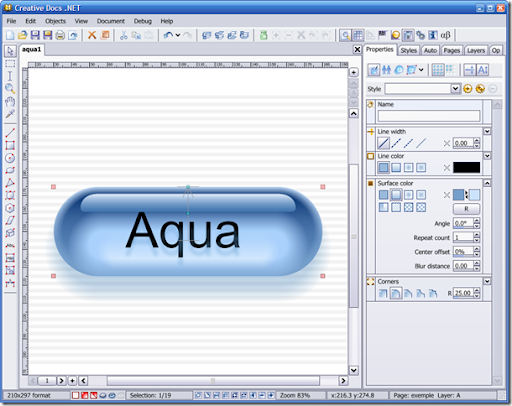Click the blue Save disk icon
The width and height of the screenshot is (512, 406).
point(35,35)
